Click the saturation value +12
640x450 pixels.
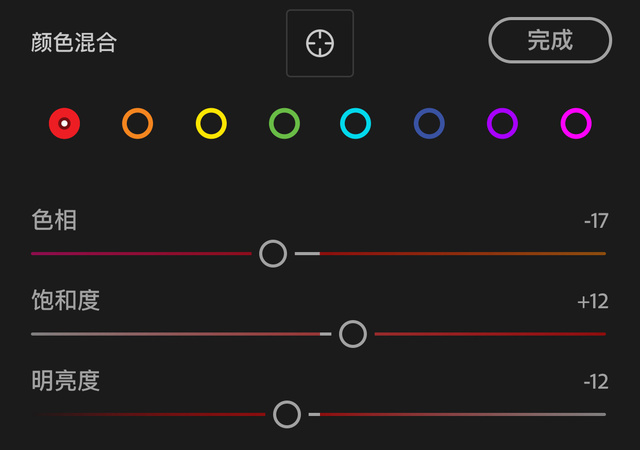[x=593, y=302]
